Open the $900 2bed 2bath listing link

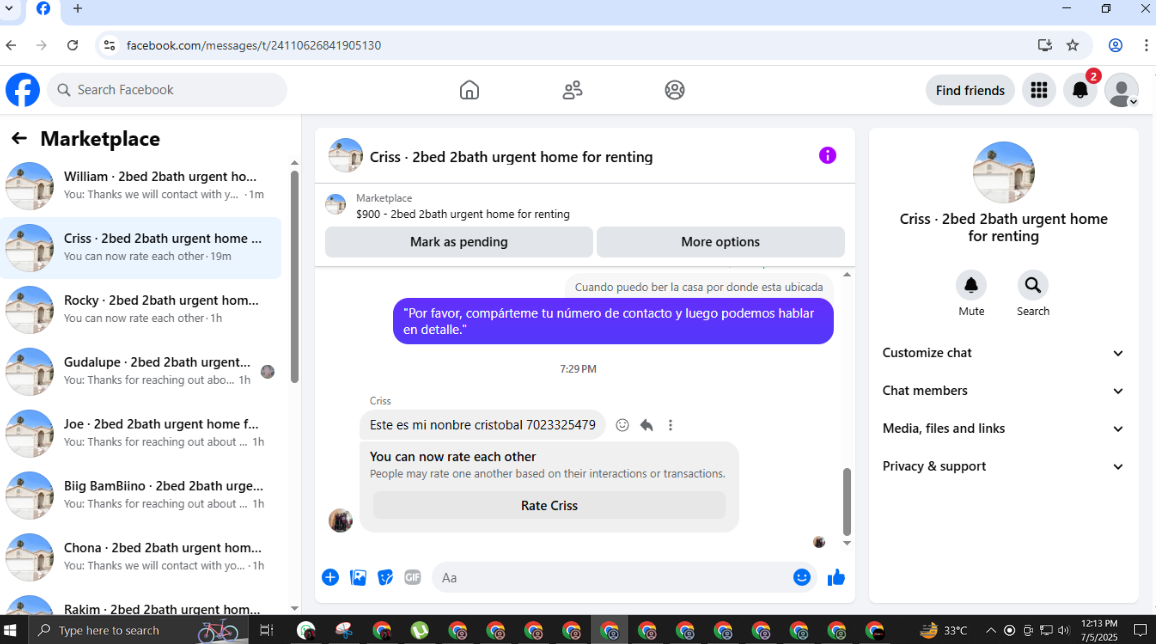click(x=462, y=214)
